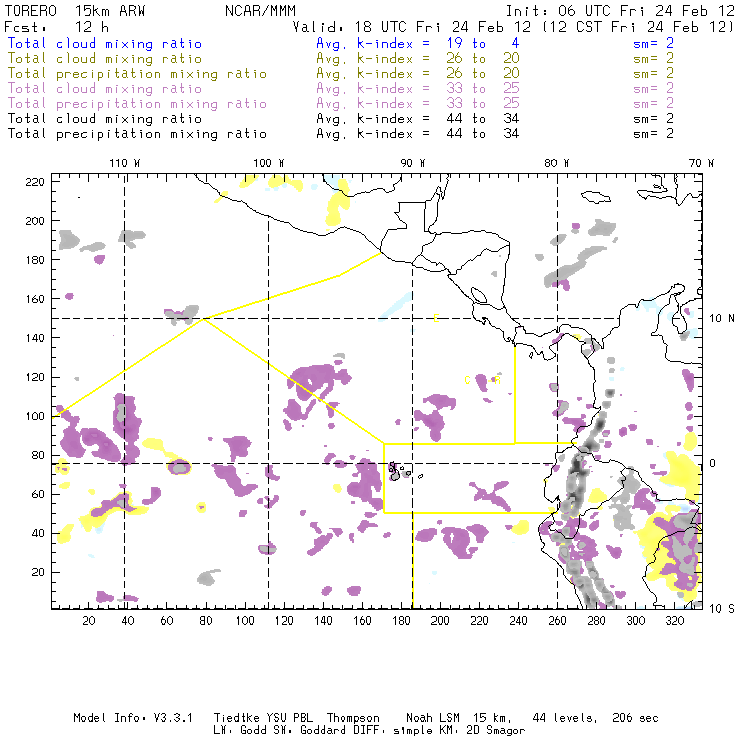Click "44 to 34" in black precipitation row
This screenshot has height=740, width=740.
pos(483,134)
